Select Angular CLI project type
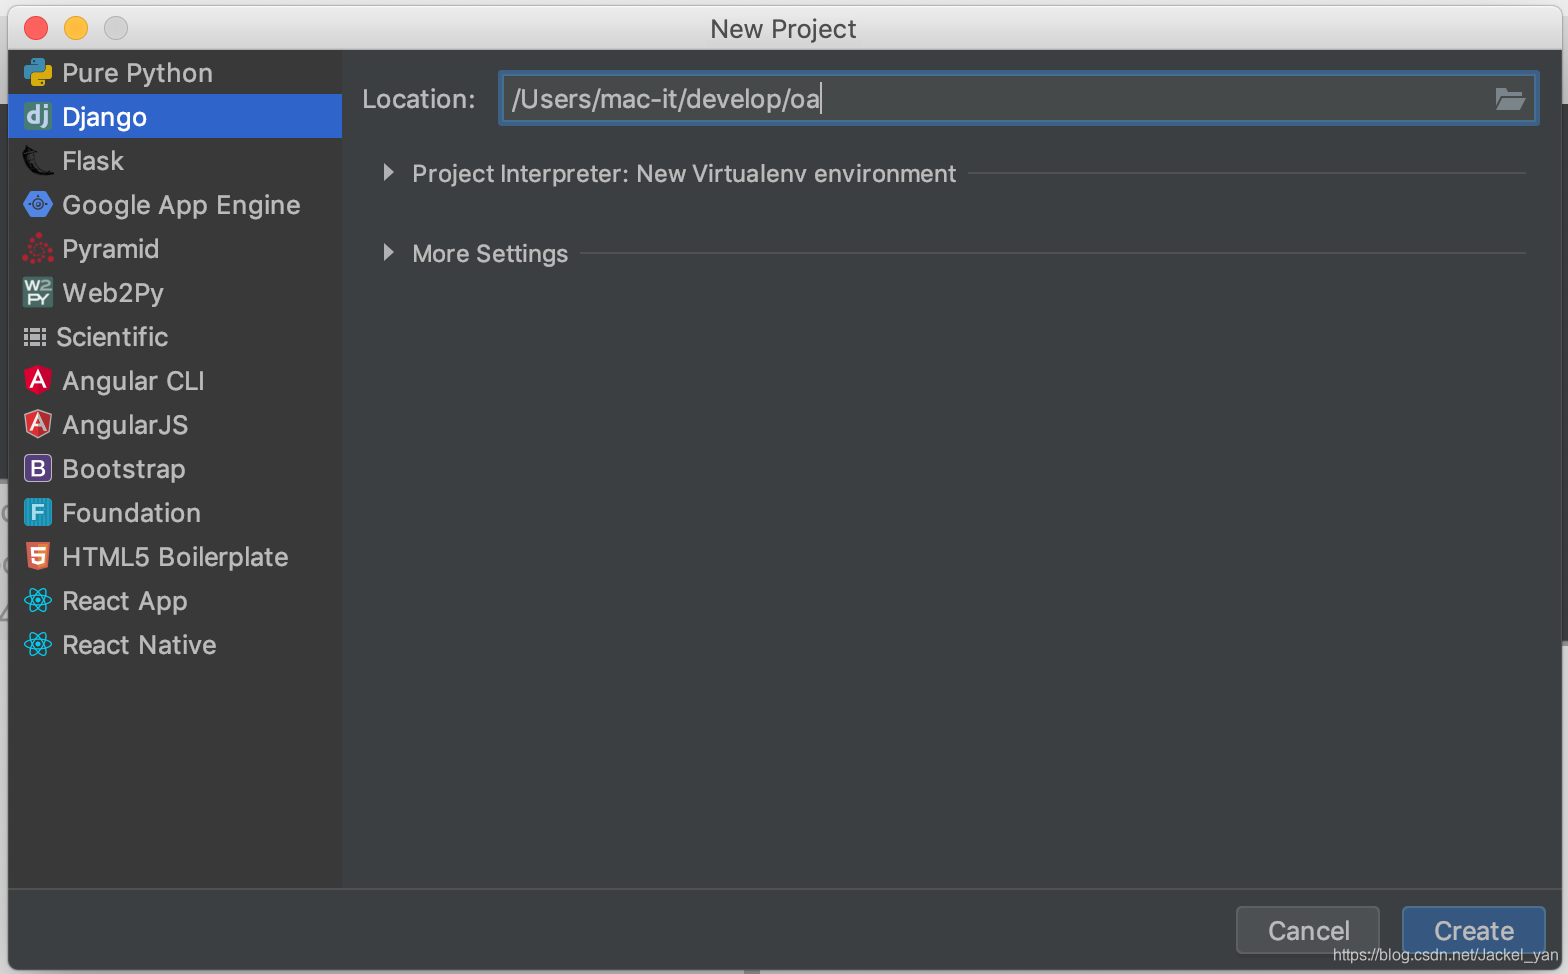 tap(133, 381)
